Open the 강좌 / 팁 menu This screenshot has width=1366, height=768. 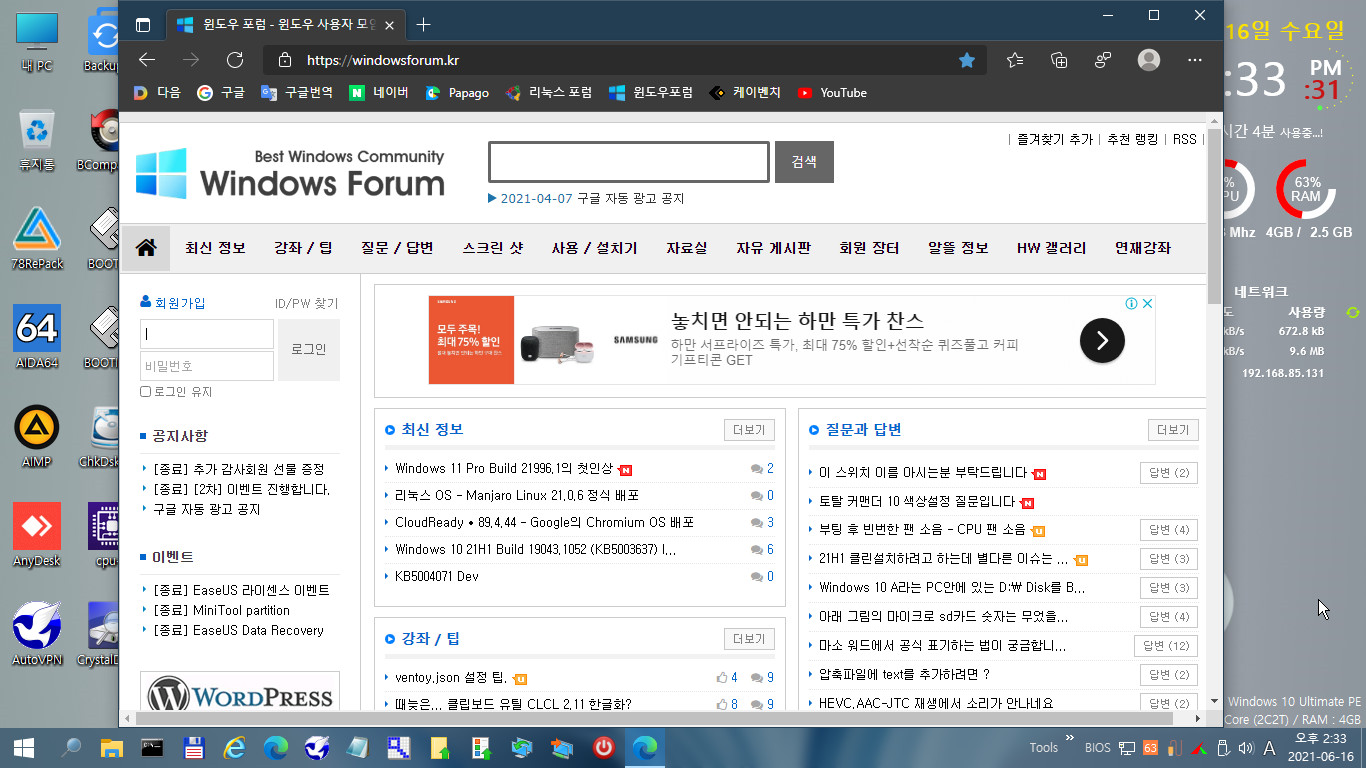[303, 248]
